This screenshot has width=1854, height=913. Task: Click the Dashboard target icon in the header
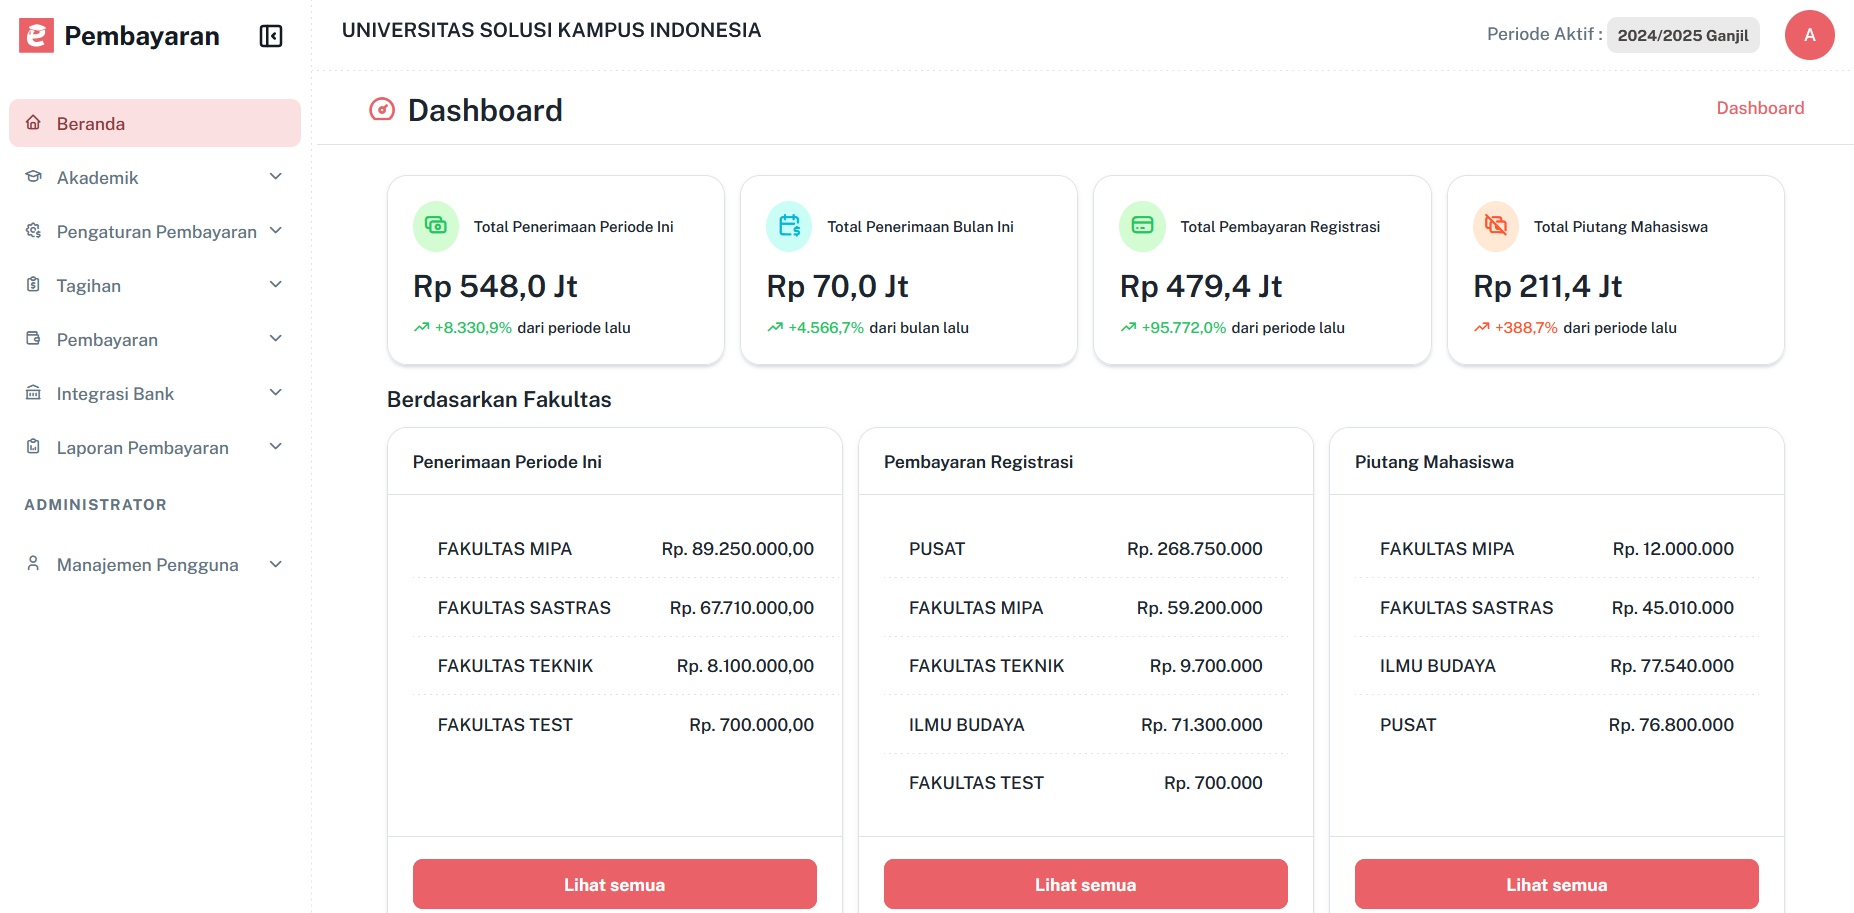pos(381,109)
